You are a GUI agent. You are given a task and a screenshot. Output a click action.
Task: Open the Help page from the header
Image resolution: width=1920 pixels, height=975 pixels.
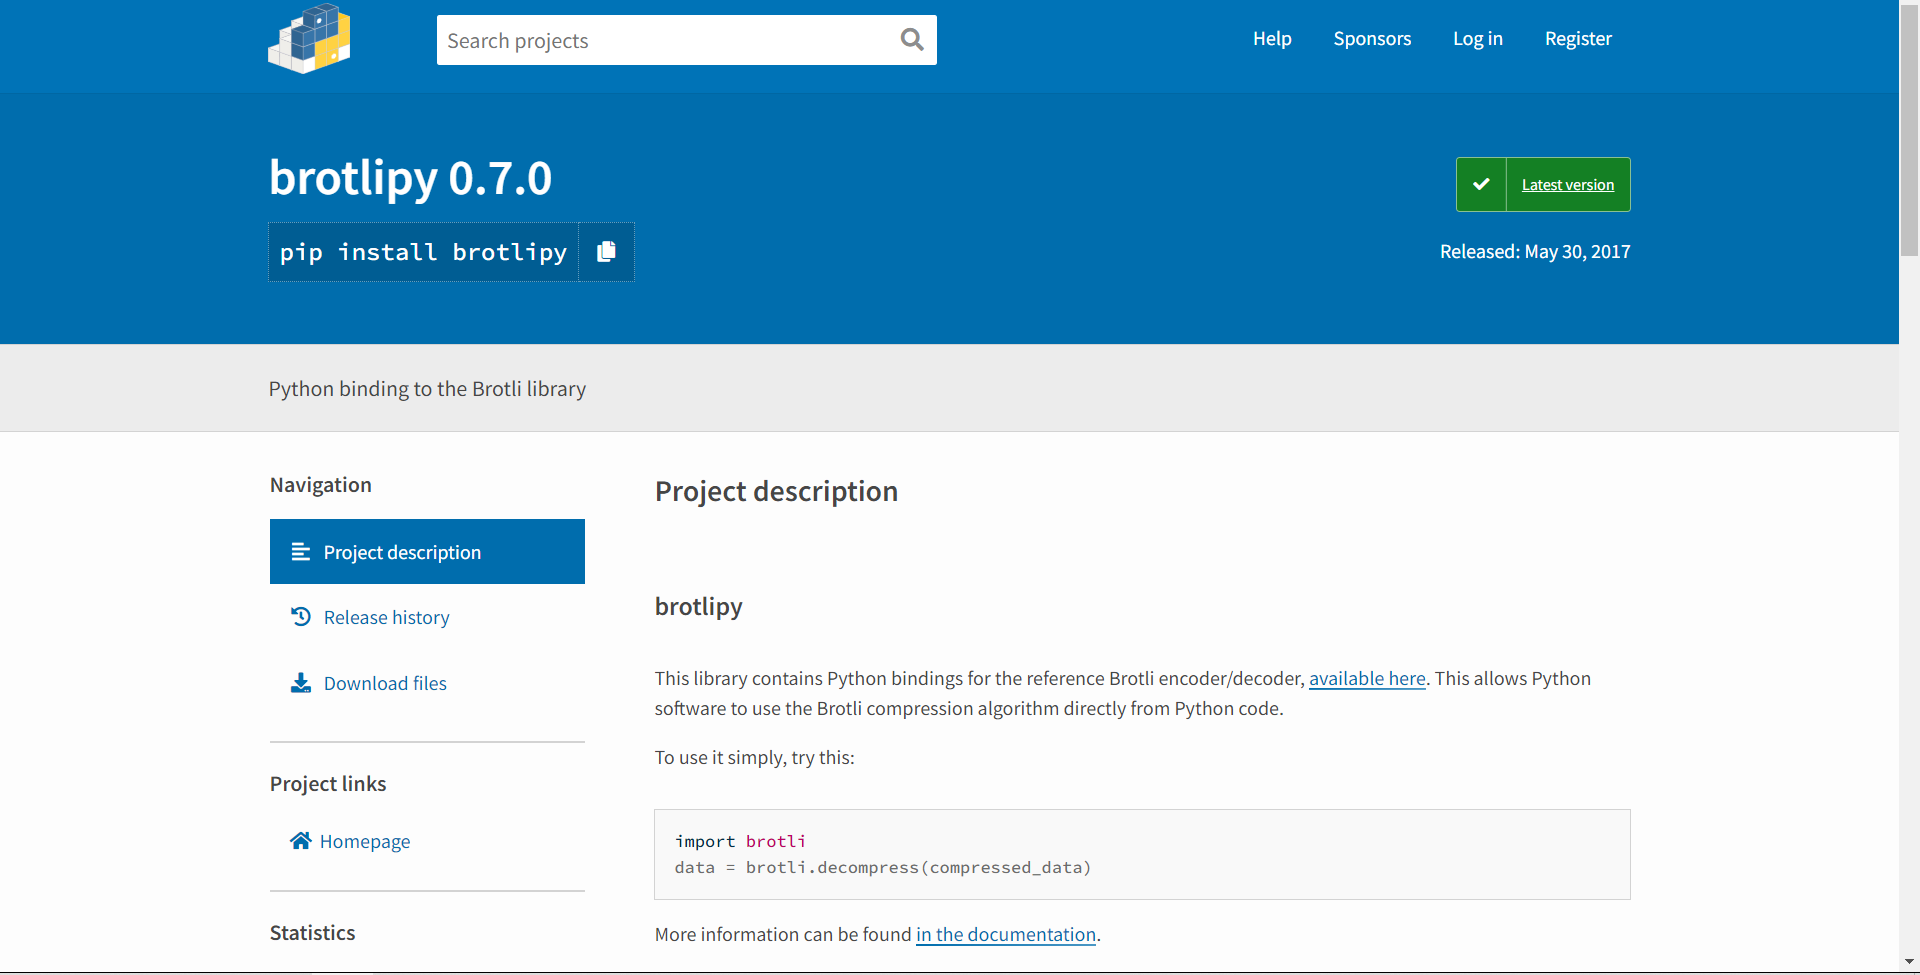[x=1272, y=39]
